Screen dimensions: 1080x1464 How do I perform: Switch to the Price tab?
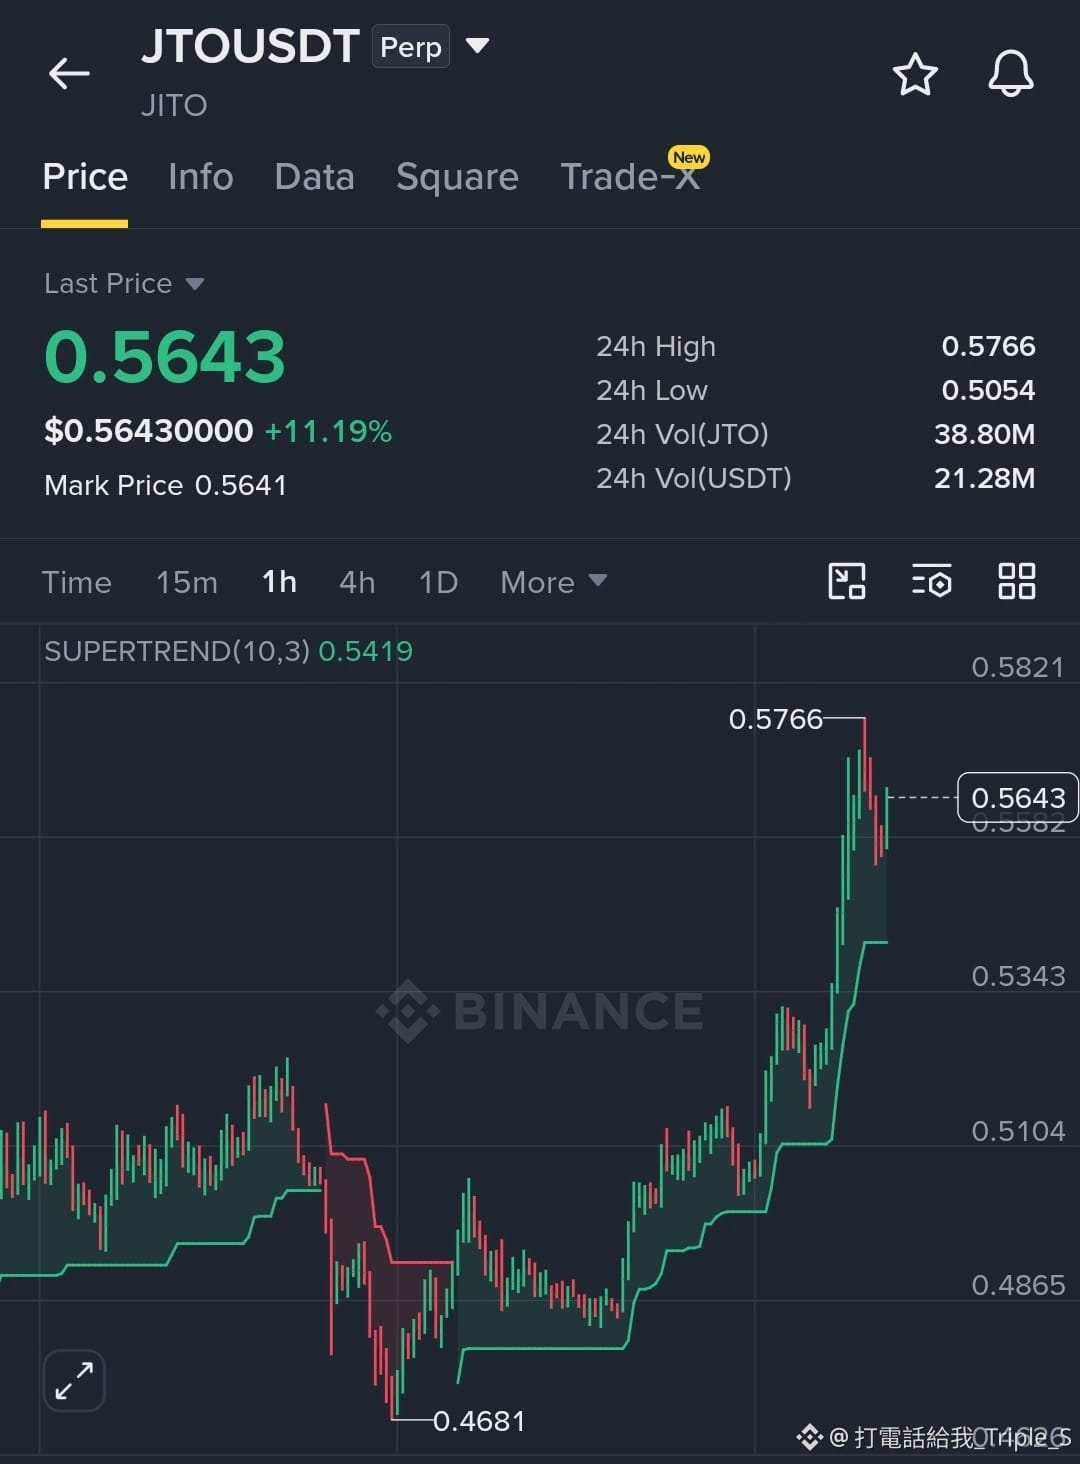85,177
